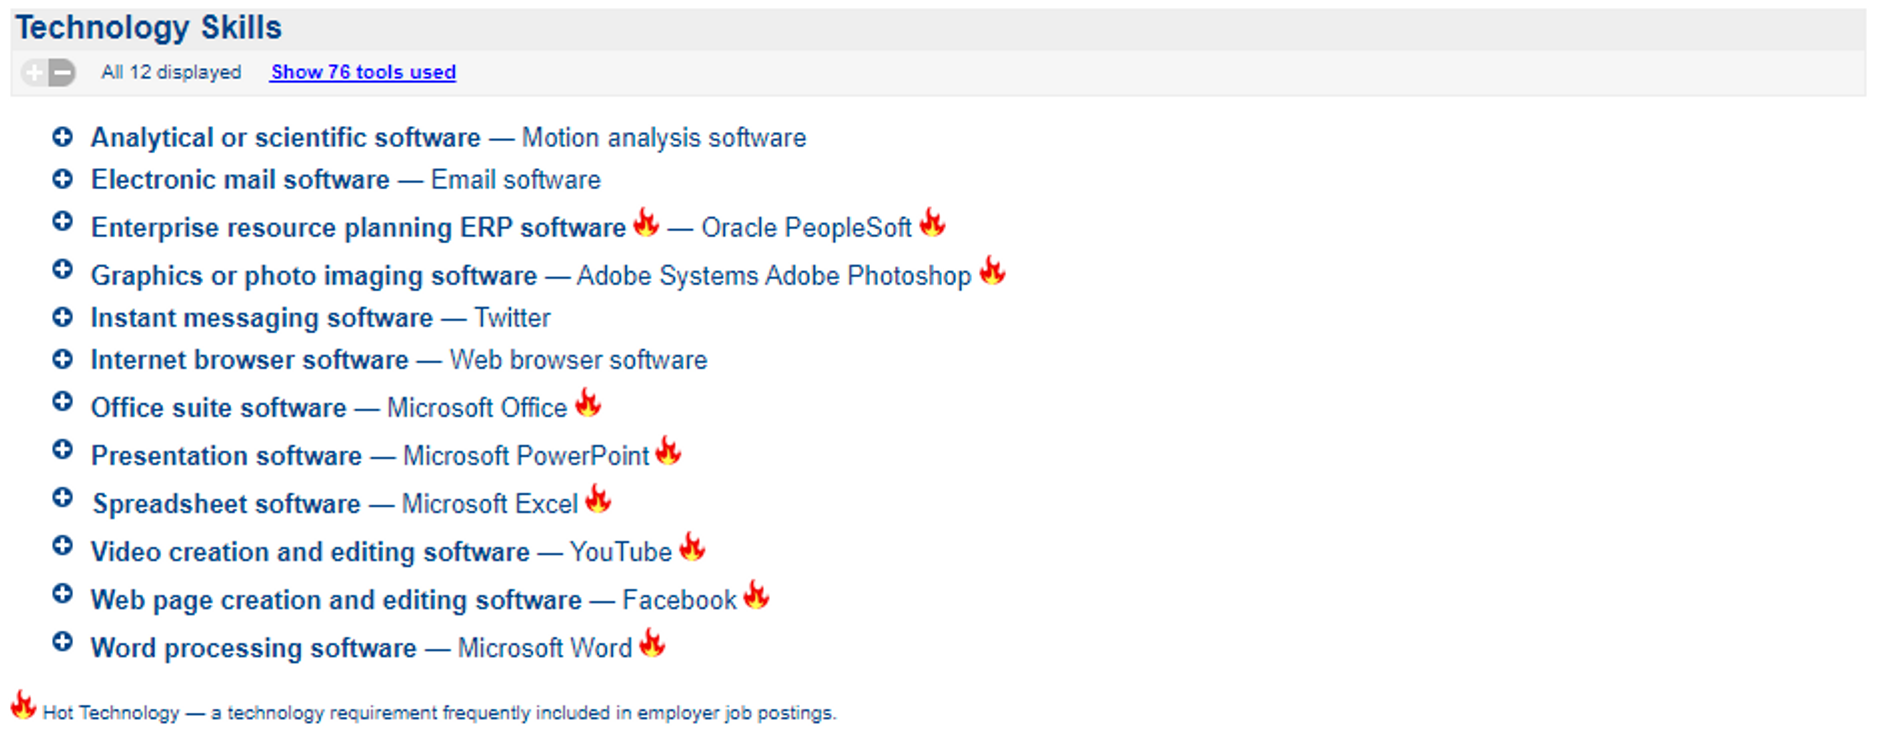Expand Presentation software row
This screenshot has height=741, width=1880.
pos(62,449)
